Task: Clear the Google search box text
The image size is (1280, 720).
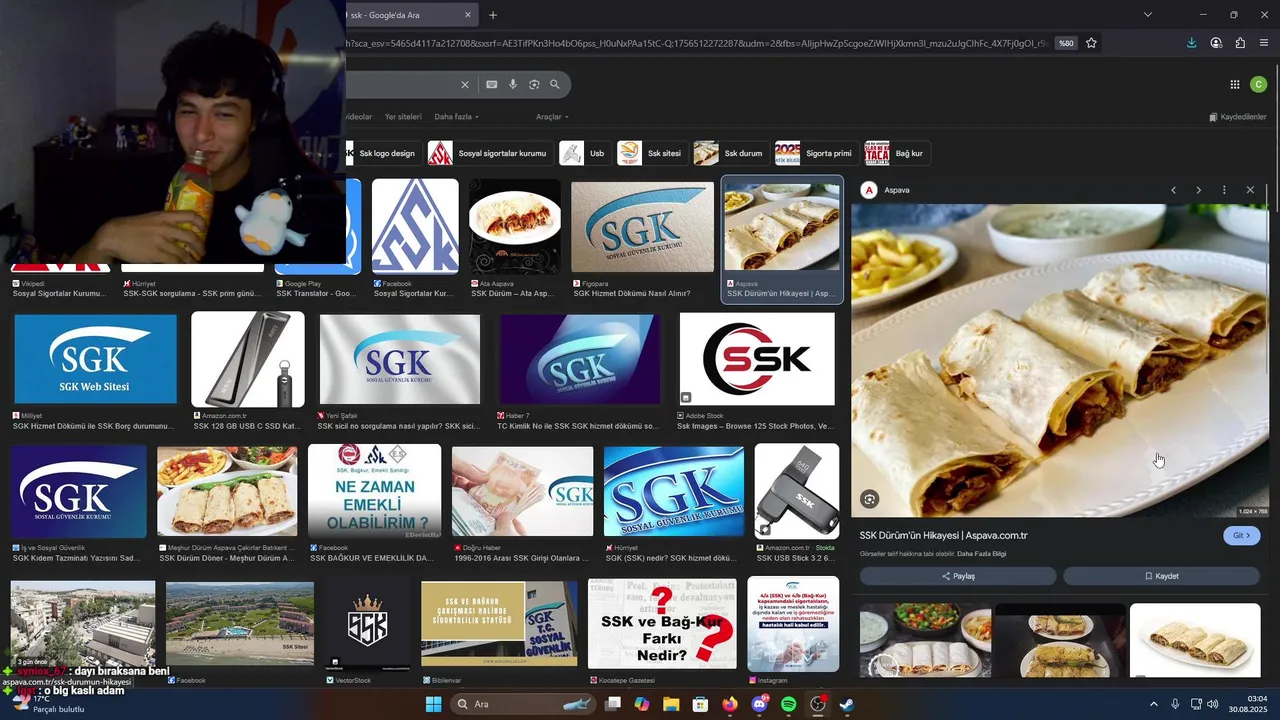Action: (x=464, y=85)
